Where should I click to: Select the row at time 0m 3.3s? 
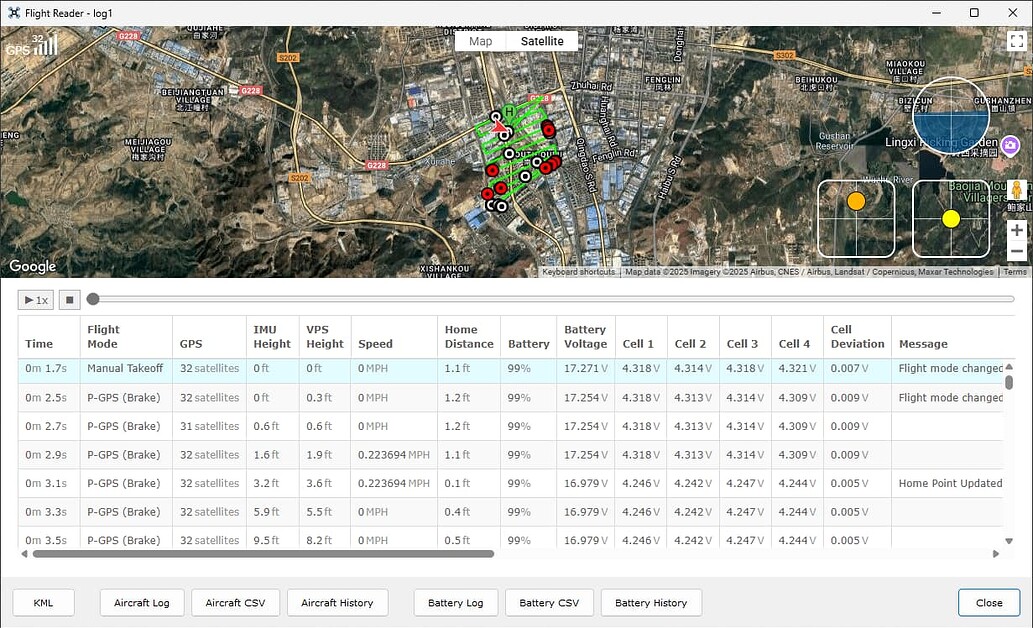click(511, 511)
